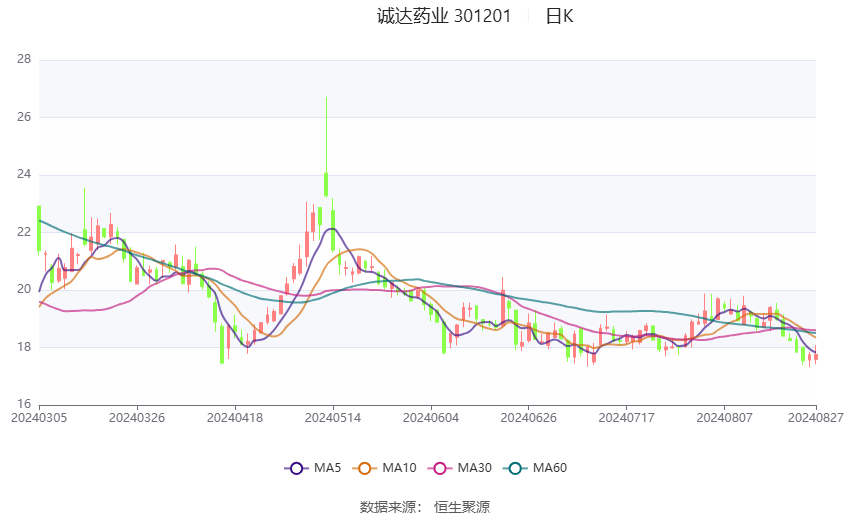The width and height of the screenshot is (850, 517).
Task: Toggle the MA60 legend entry
Action: pos(535,468)
